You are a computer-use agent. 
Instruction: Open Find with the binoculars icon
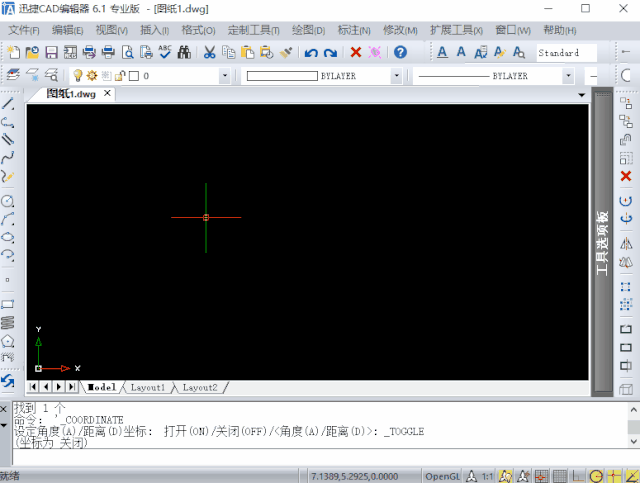click(x=184, y=52)
